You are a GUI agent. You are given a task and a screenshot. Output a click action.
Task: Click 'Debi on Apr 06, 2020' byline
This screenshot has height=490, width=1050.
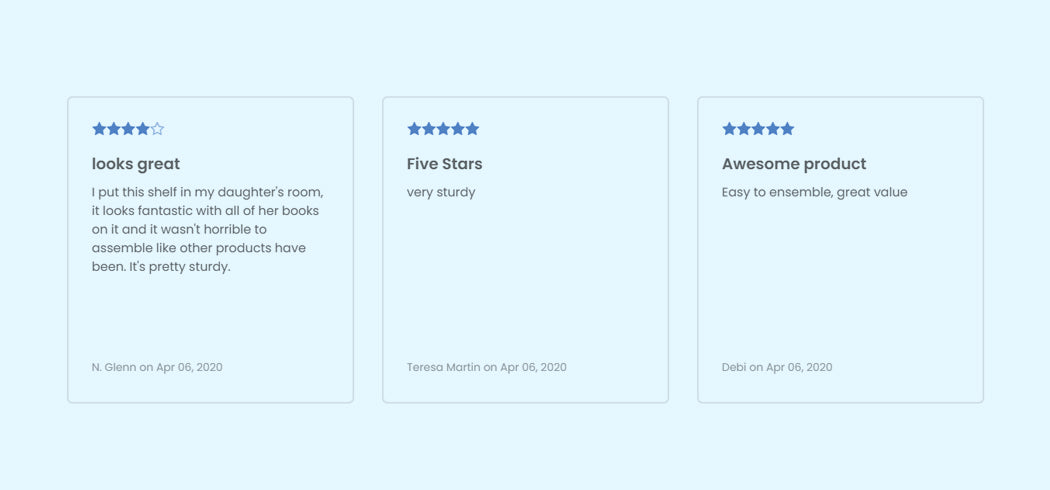pyautogui.click(x=777, y=367)
